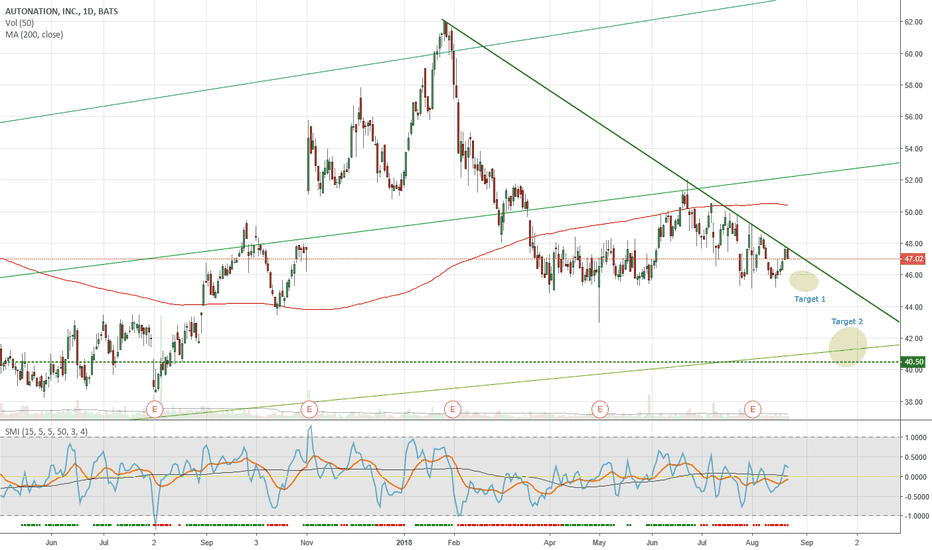The image size is (932, 550).
Task: Click the 54.00 price scale label
Action: point(914,149)
